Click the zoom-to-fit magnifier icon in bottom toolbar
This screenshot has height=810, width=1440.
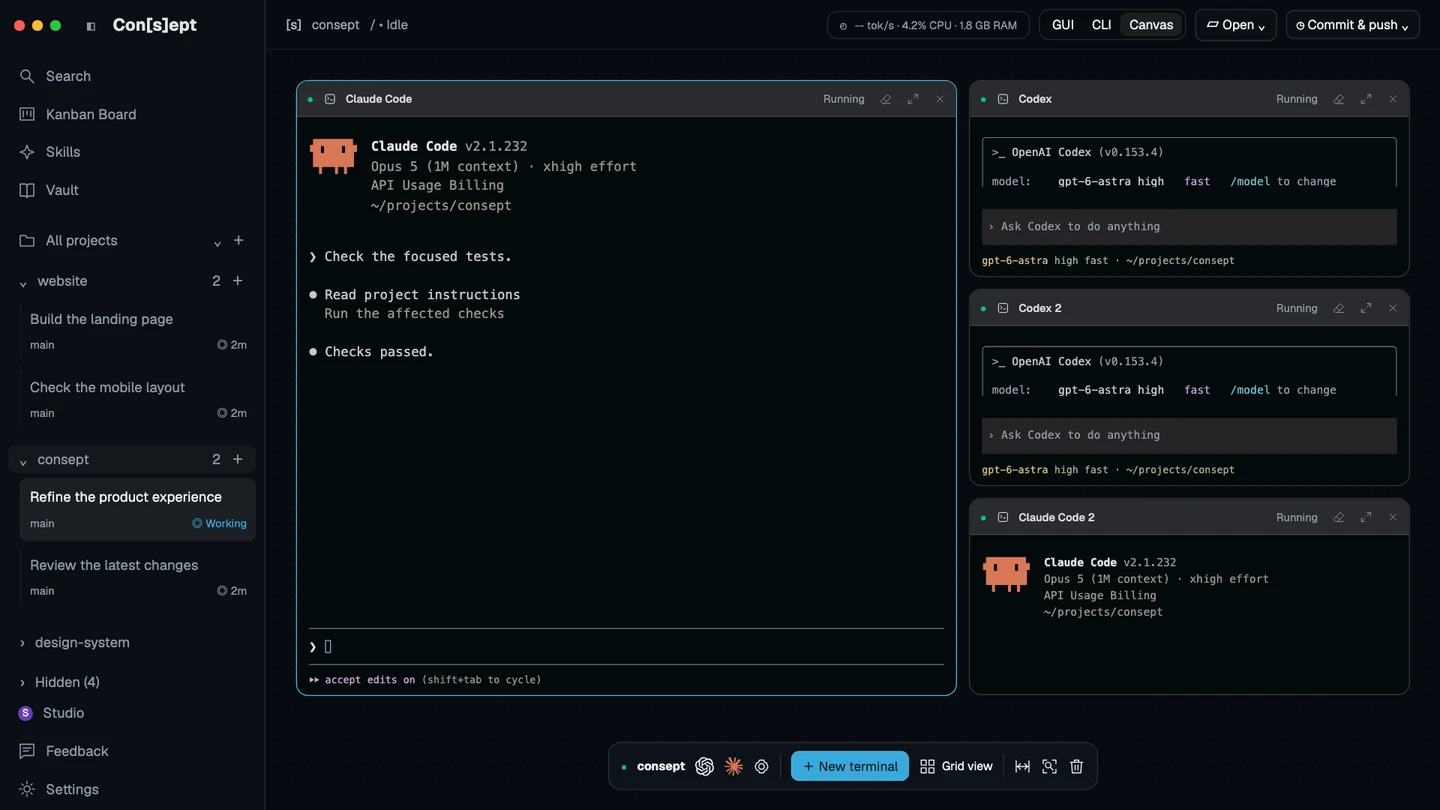click(1049, 766)
